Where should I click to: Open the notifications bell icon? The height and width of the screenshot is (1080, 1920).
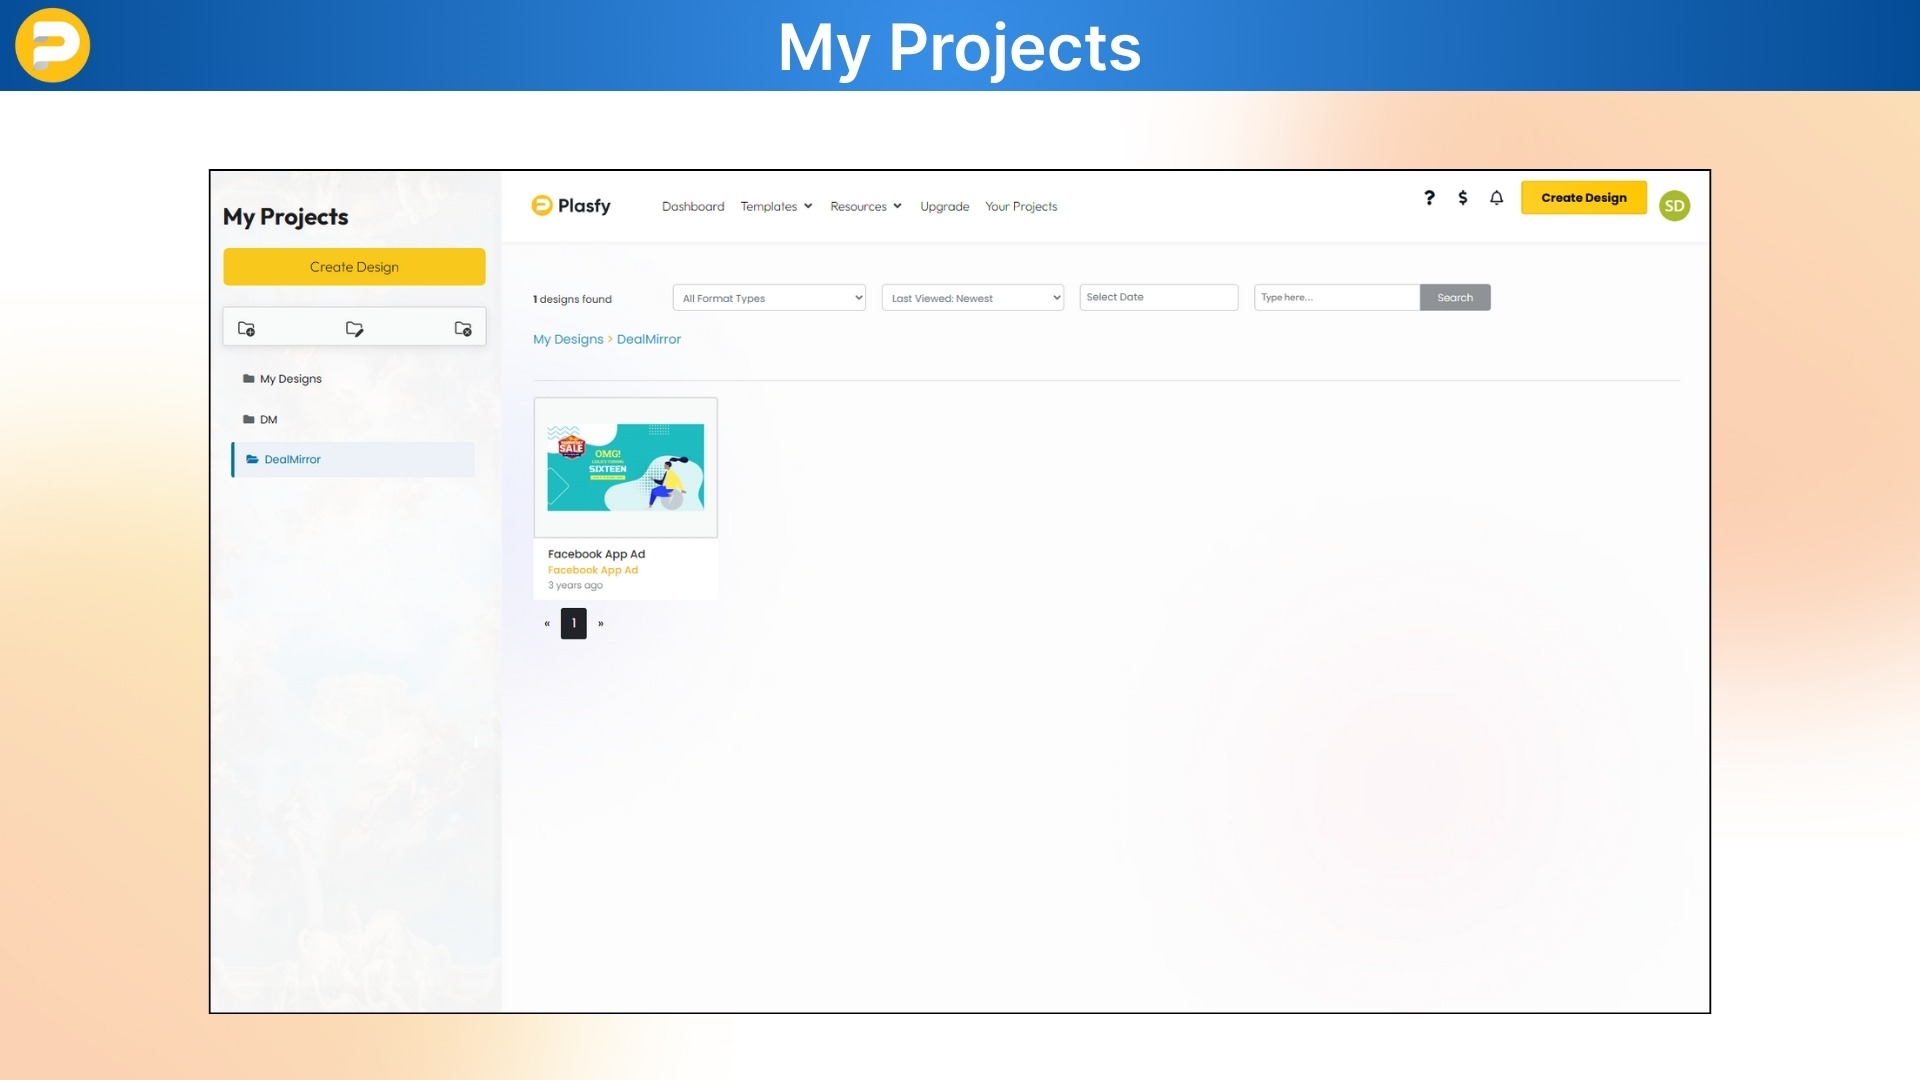(1495, 198)
